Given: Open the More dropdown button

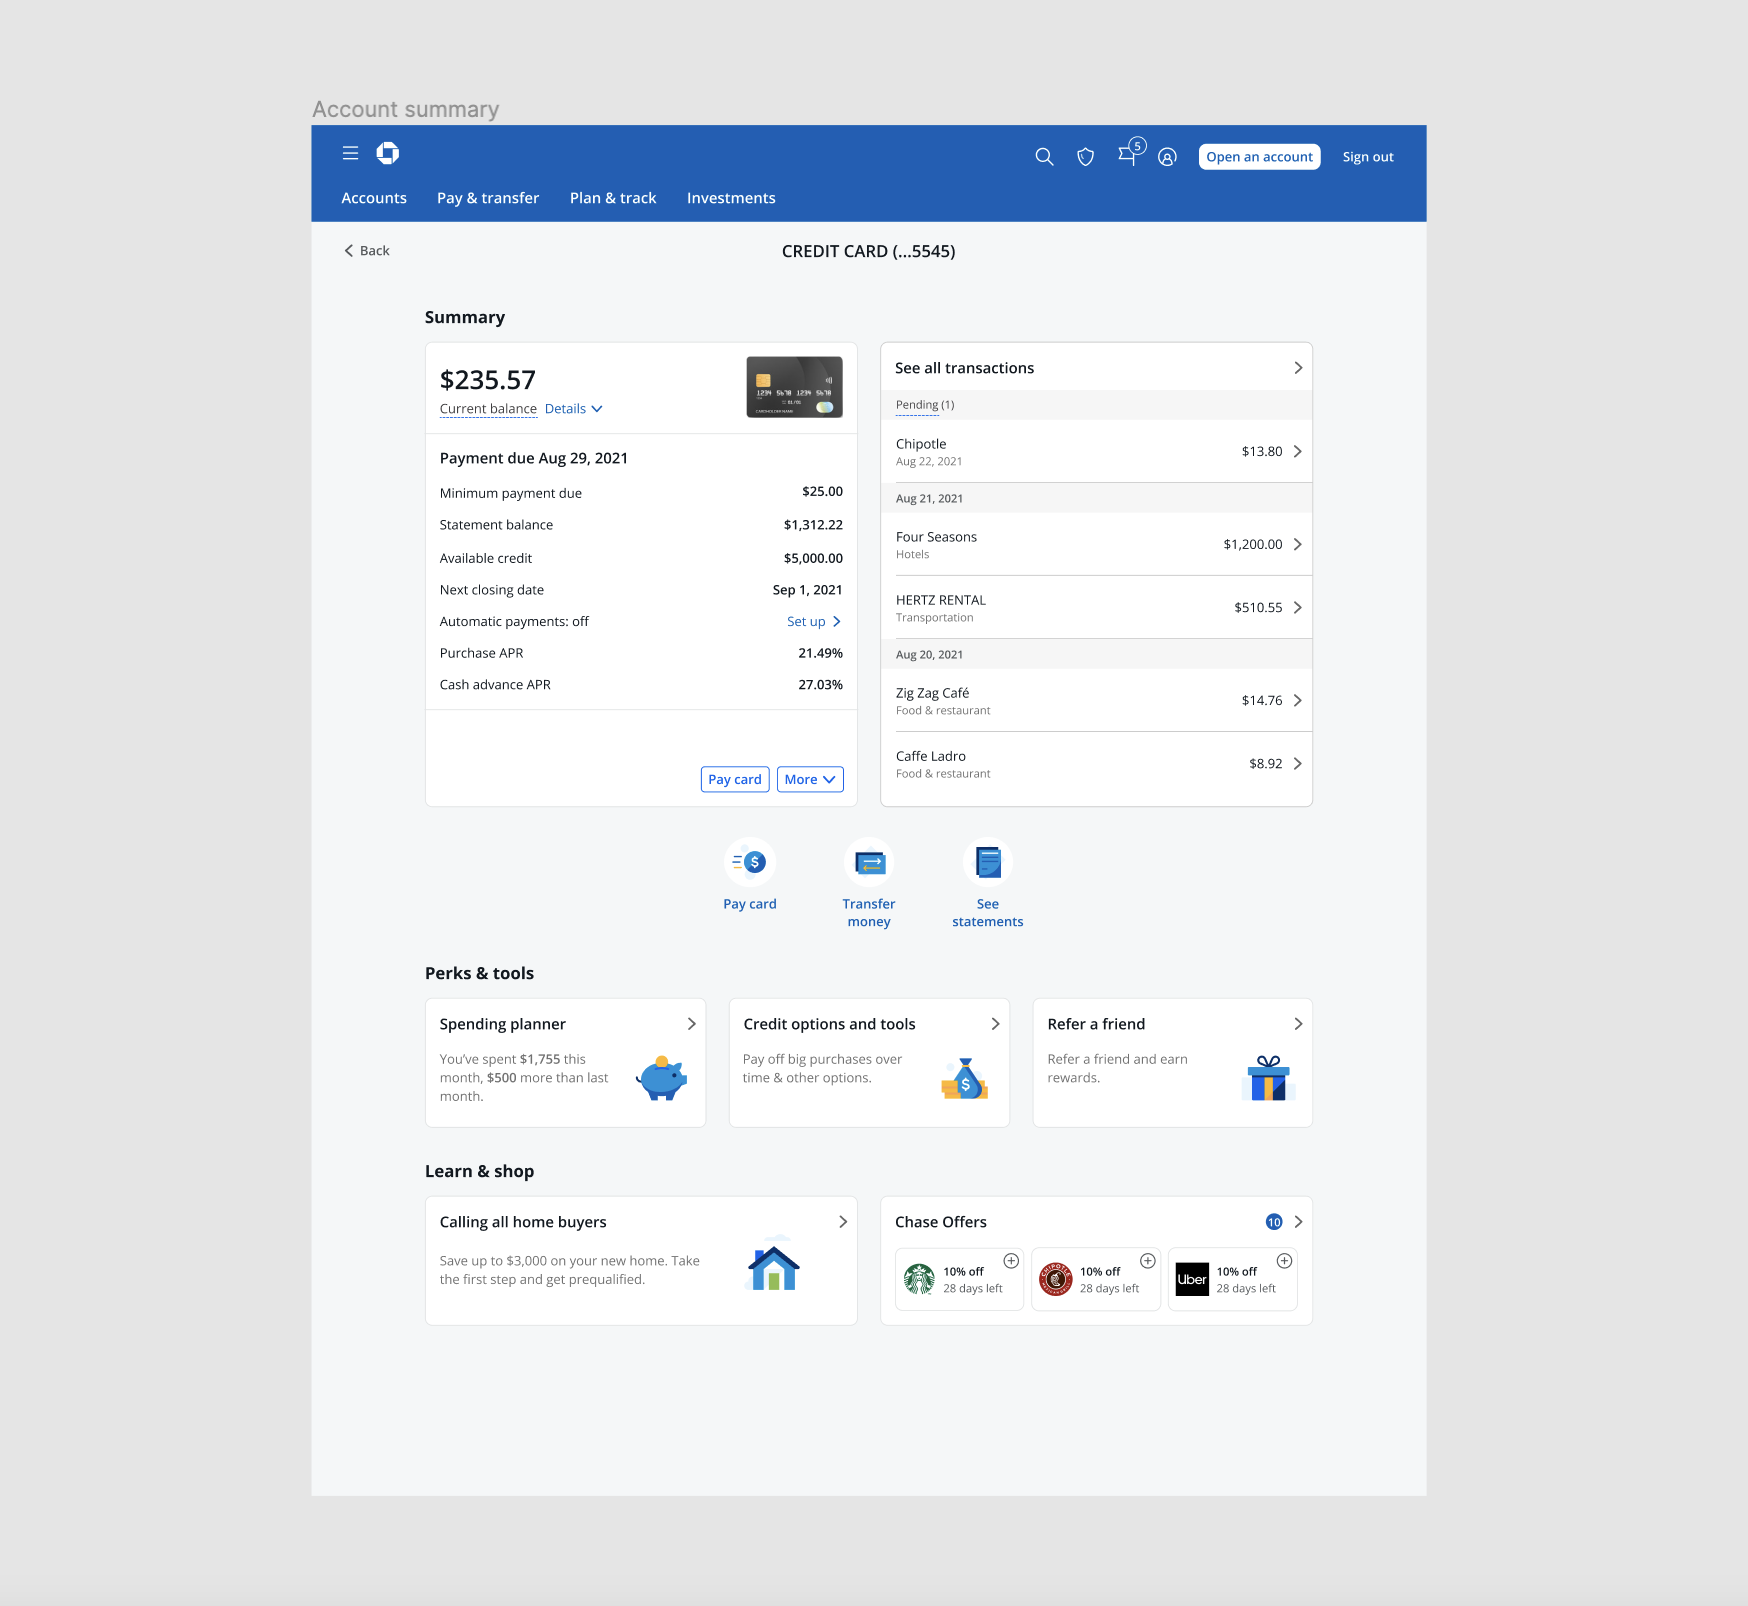Looking at the screenshot, I should pyautogui.click(x=810, y=780).
